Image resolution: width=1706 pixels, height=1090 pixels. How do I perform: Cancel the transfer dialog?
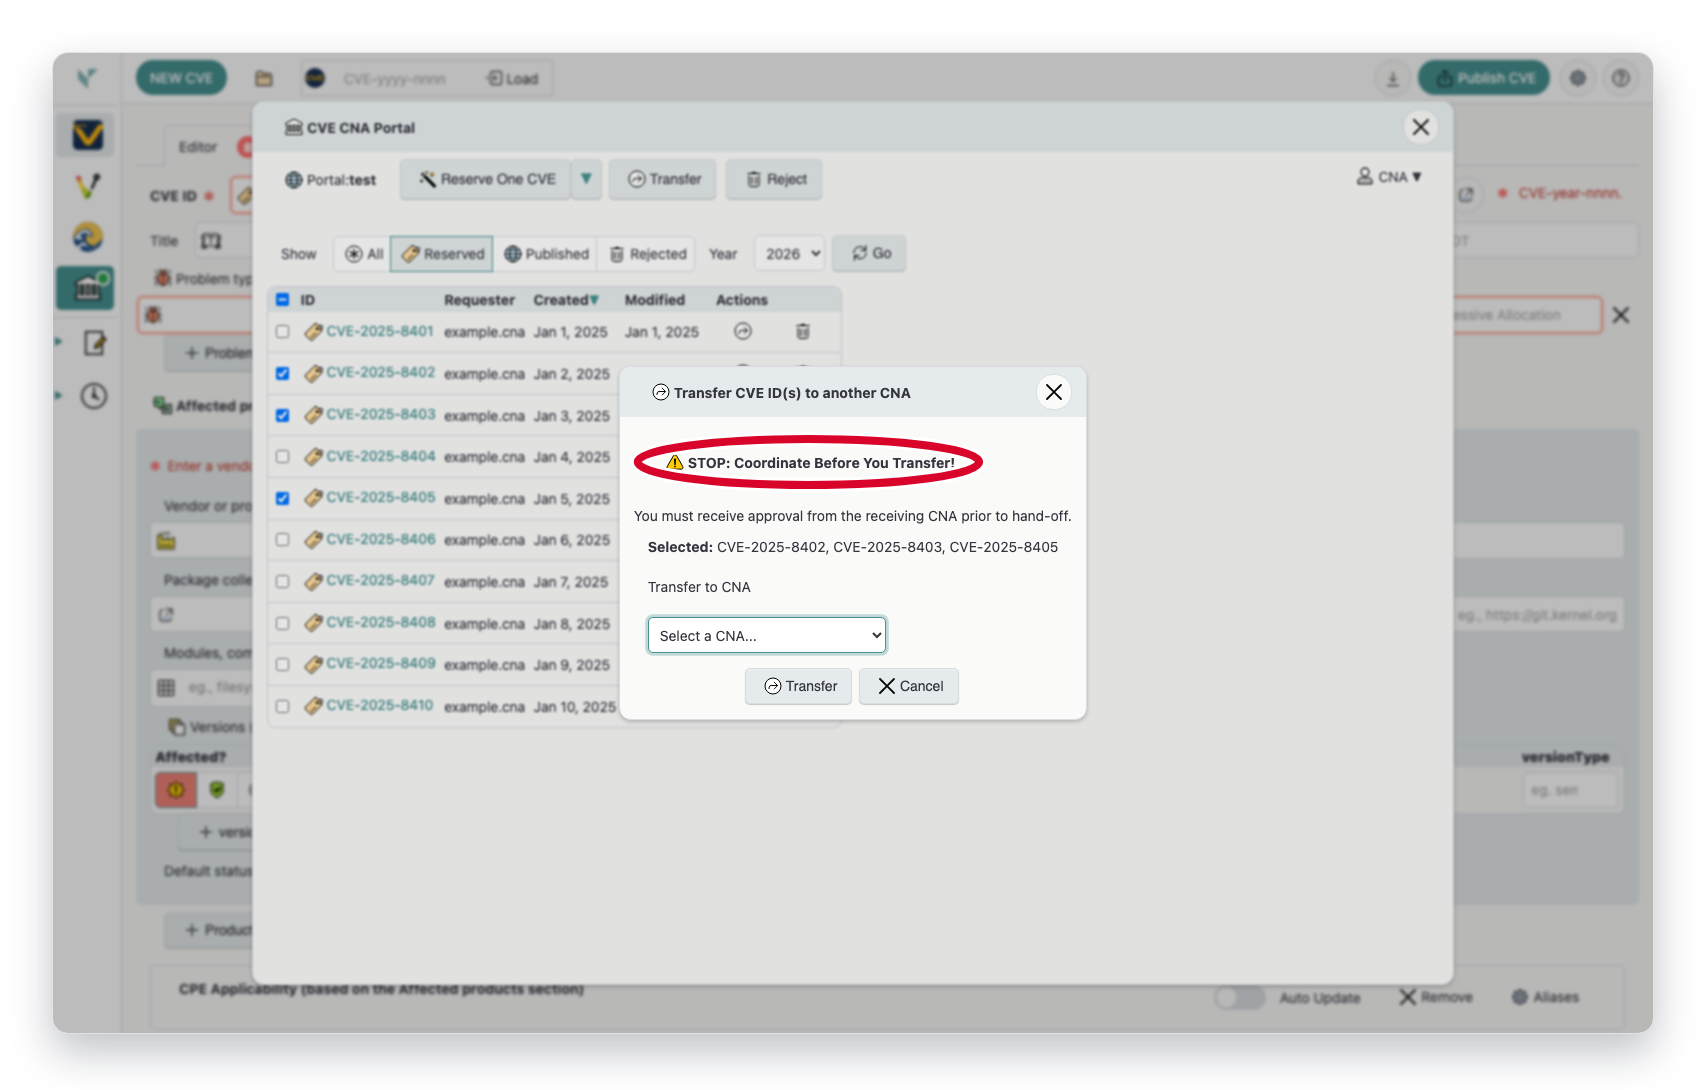[909, 686]
